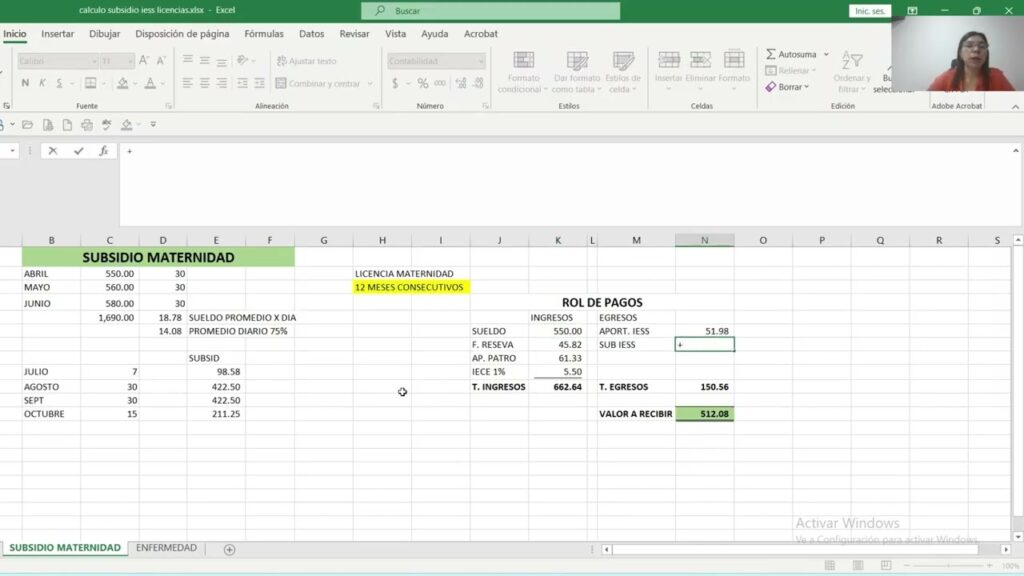Screen dimensions: 1024x576
Task: Open the Fórmulas ribbon tab
Action: (x=264, y=34)
